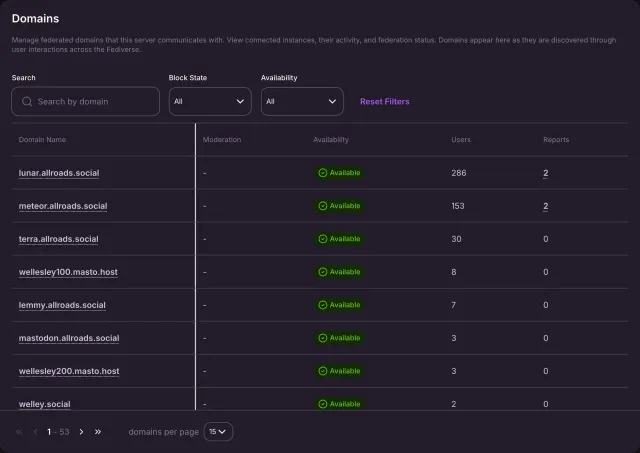
Task: Click page range 1 - 53 text
Action: 58,432
